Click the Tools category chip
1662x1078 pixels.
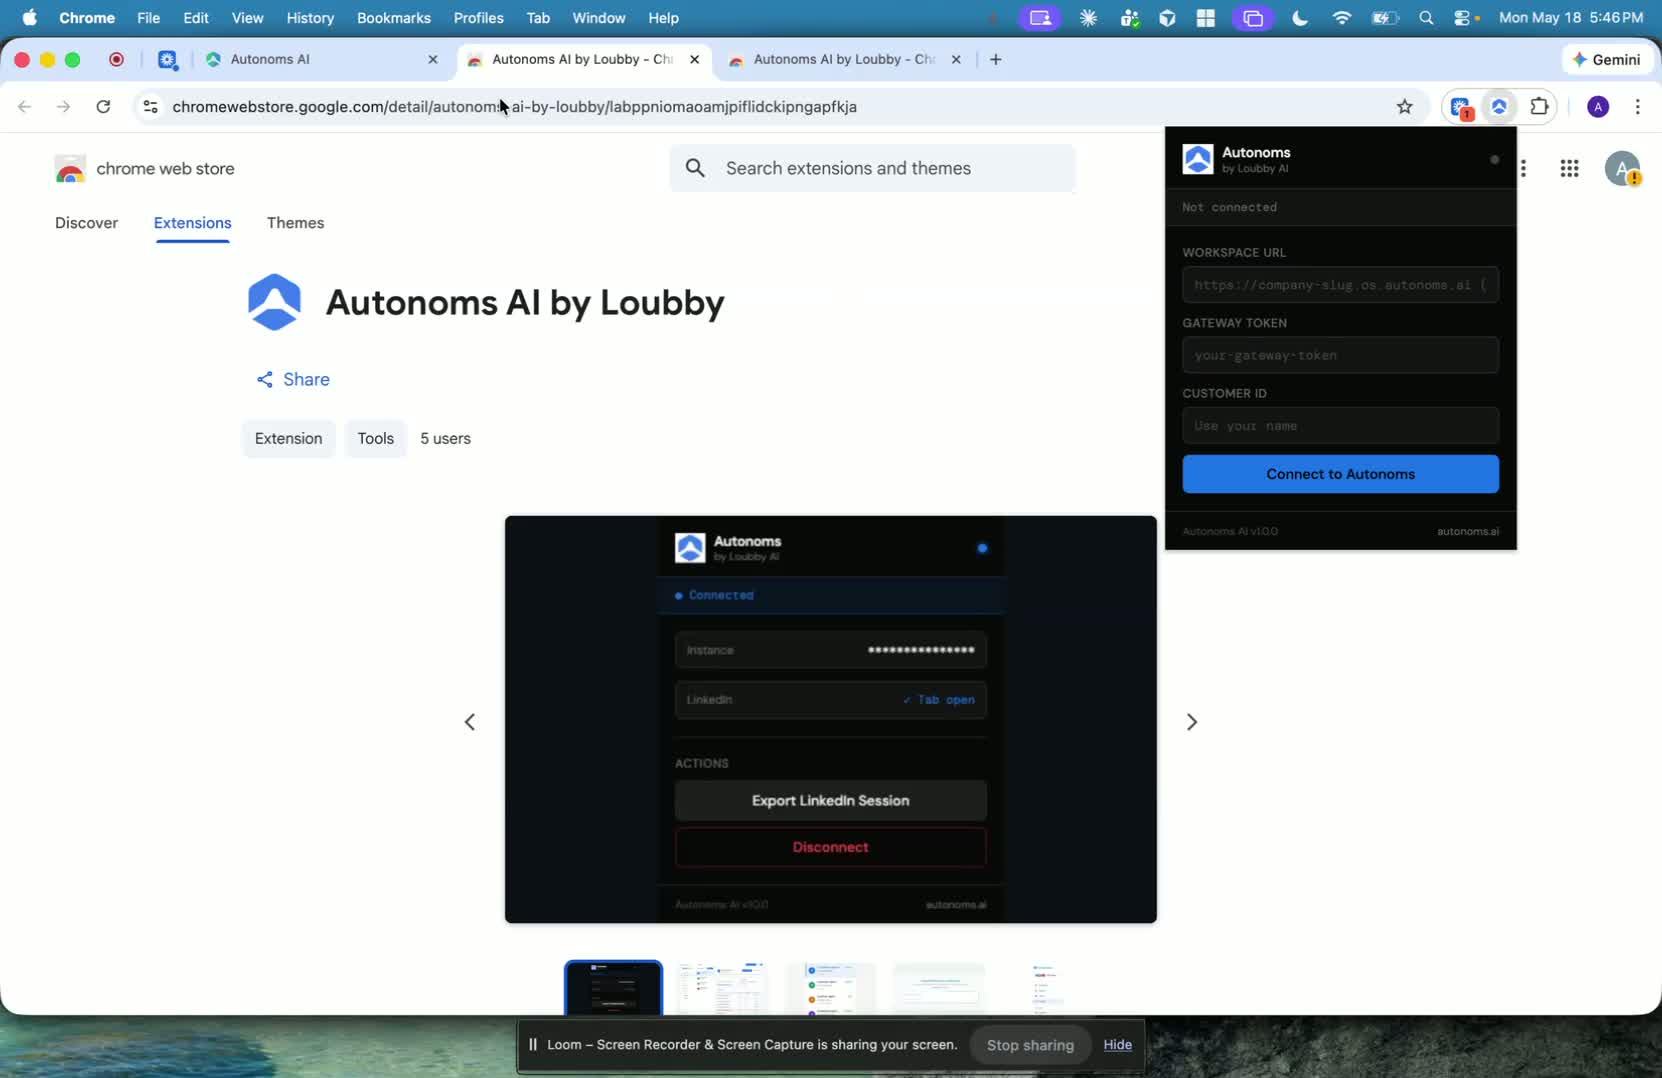pyautogui.click(x=376, y=438)
